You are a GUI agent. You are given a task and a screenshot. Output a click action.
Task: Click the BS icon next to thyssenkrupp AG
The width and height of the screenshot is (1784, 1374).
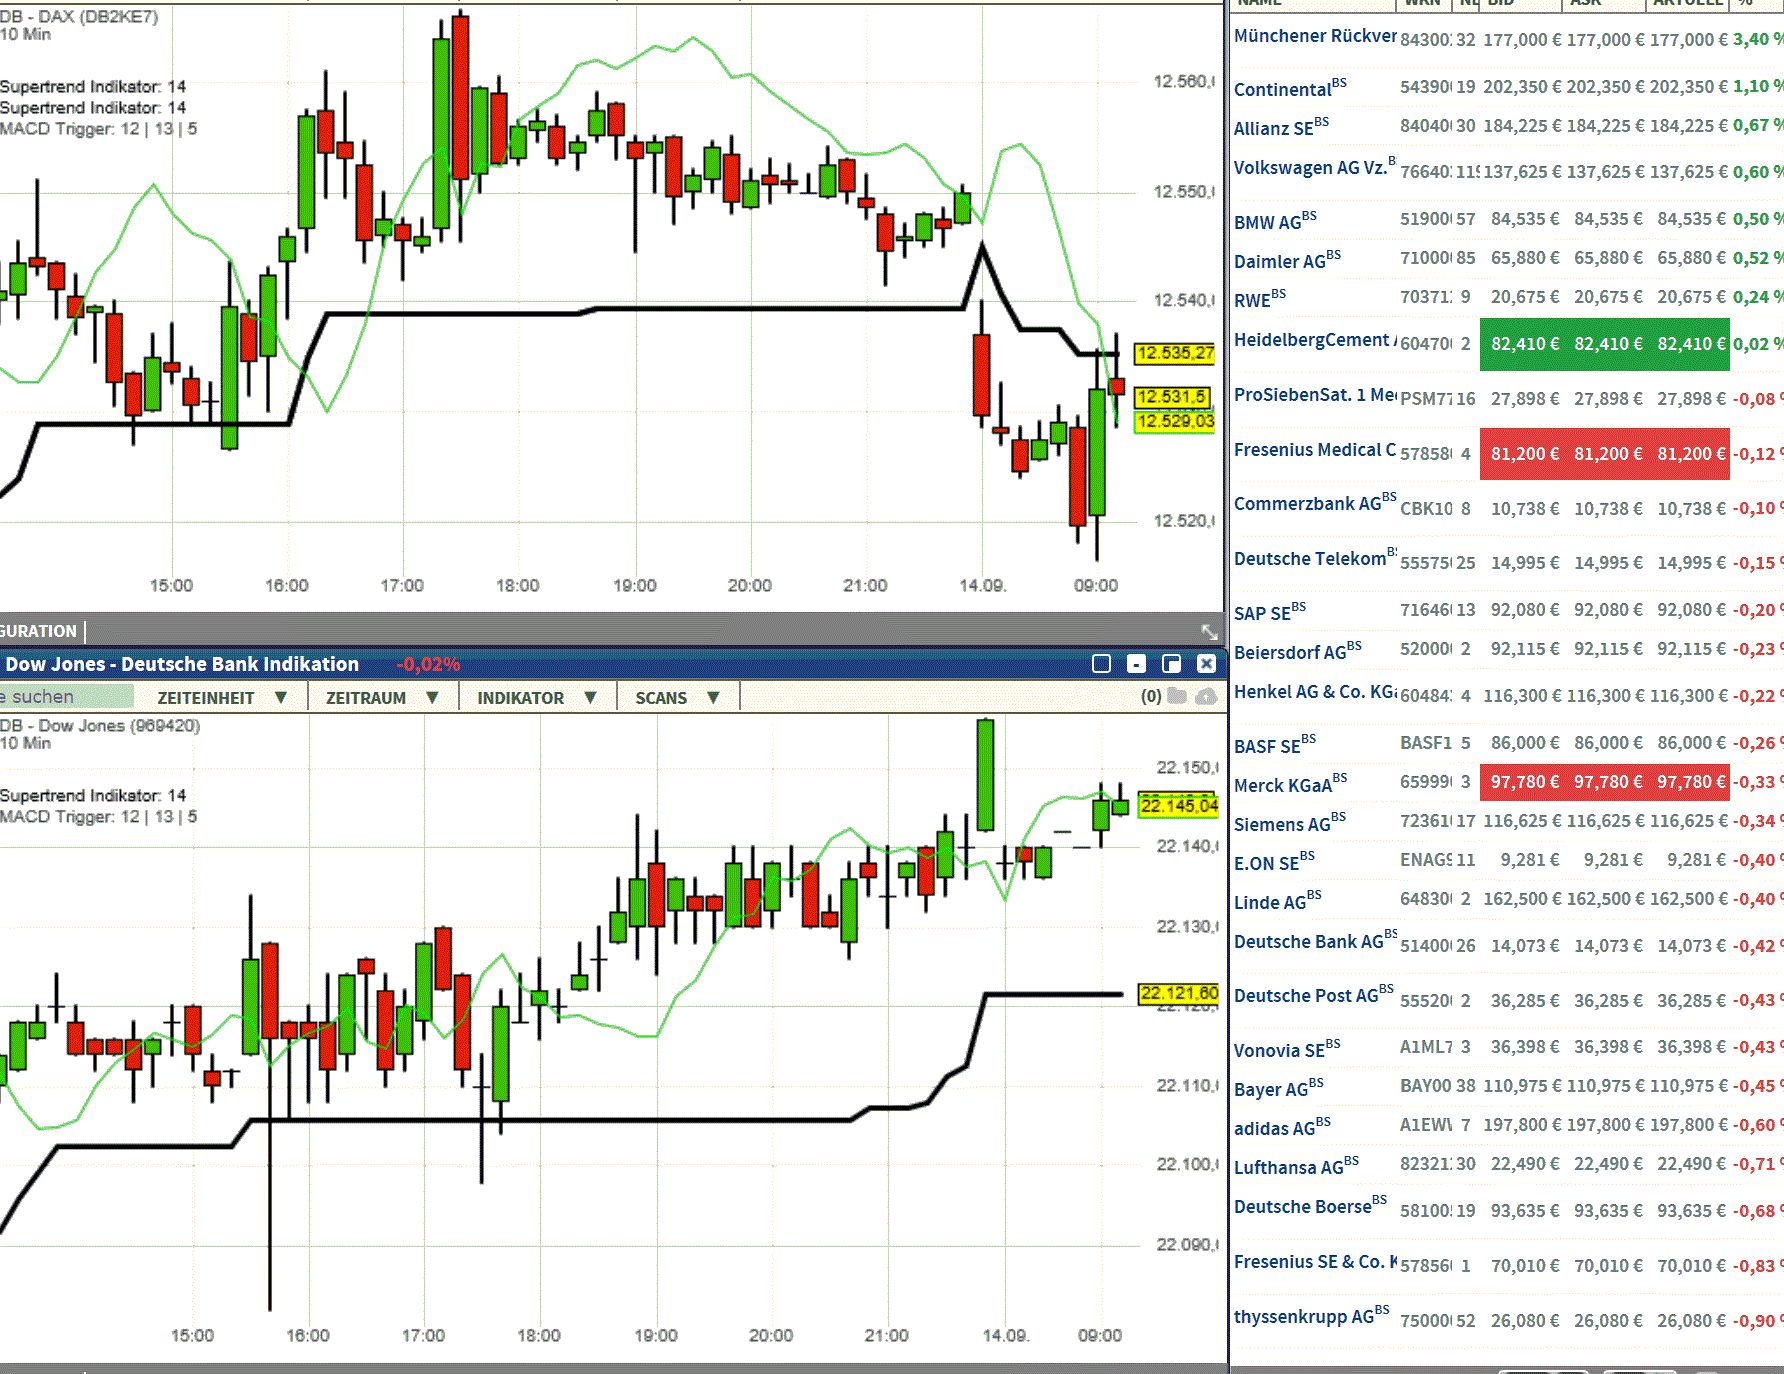coord(1383,1310)
